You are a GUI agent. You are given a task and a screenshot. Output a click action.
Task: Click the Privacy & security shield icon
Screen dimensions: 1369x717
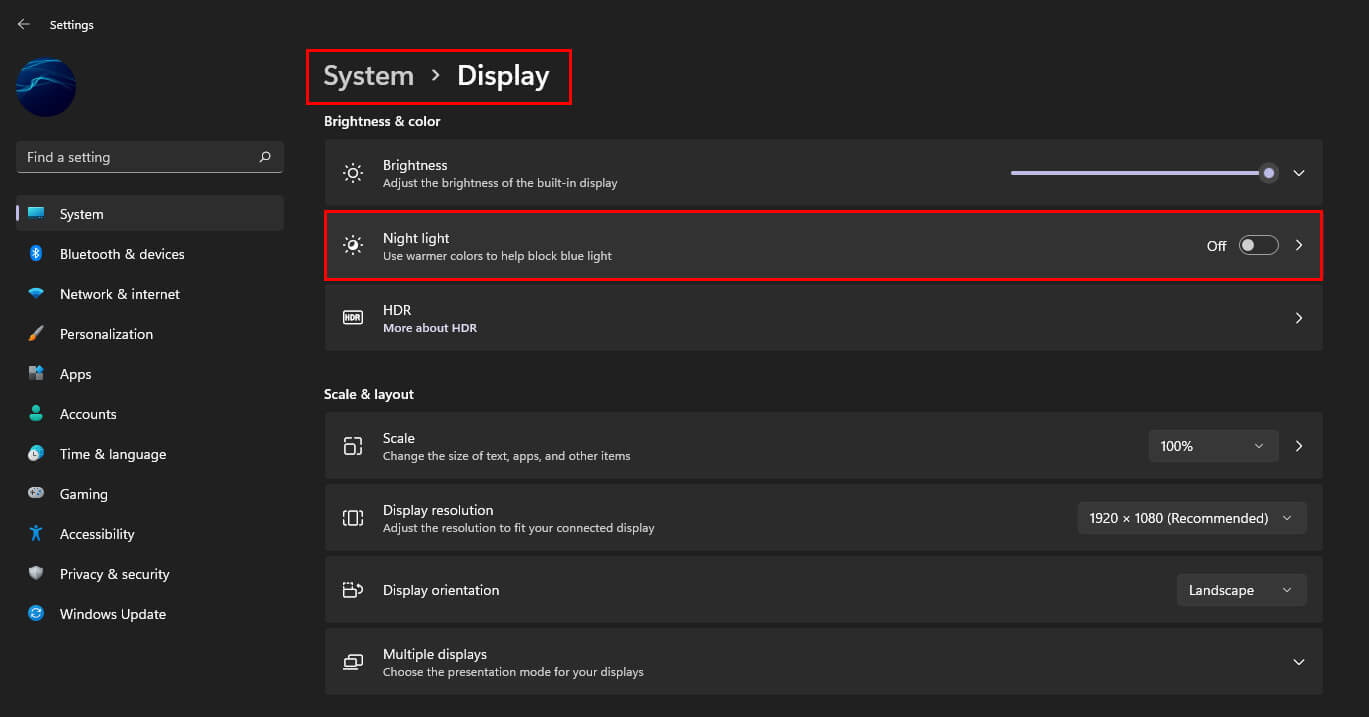click(x=36, y=574)
